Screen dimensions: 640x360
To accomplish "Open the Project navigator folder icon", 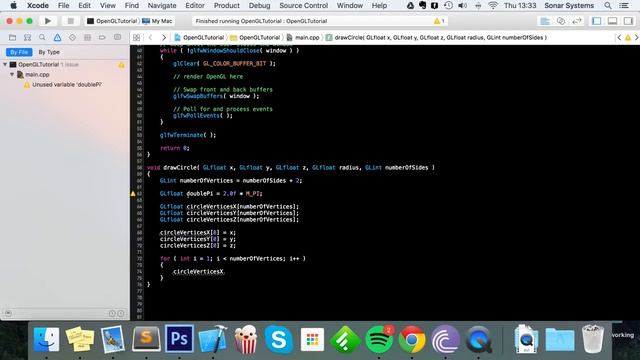I will pos(12,38).
